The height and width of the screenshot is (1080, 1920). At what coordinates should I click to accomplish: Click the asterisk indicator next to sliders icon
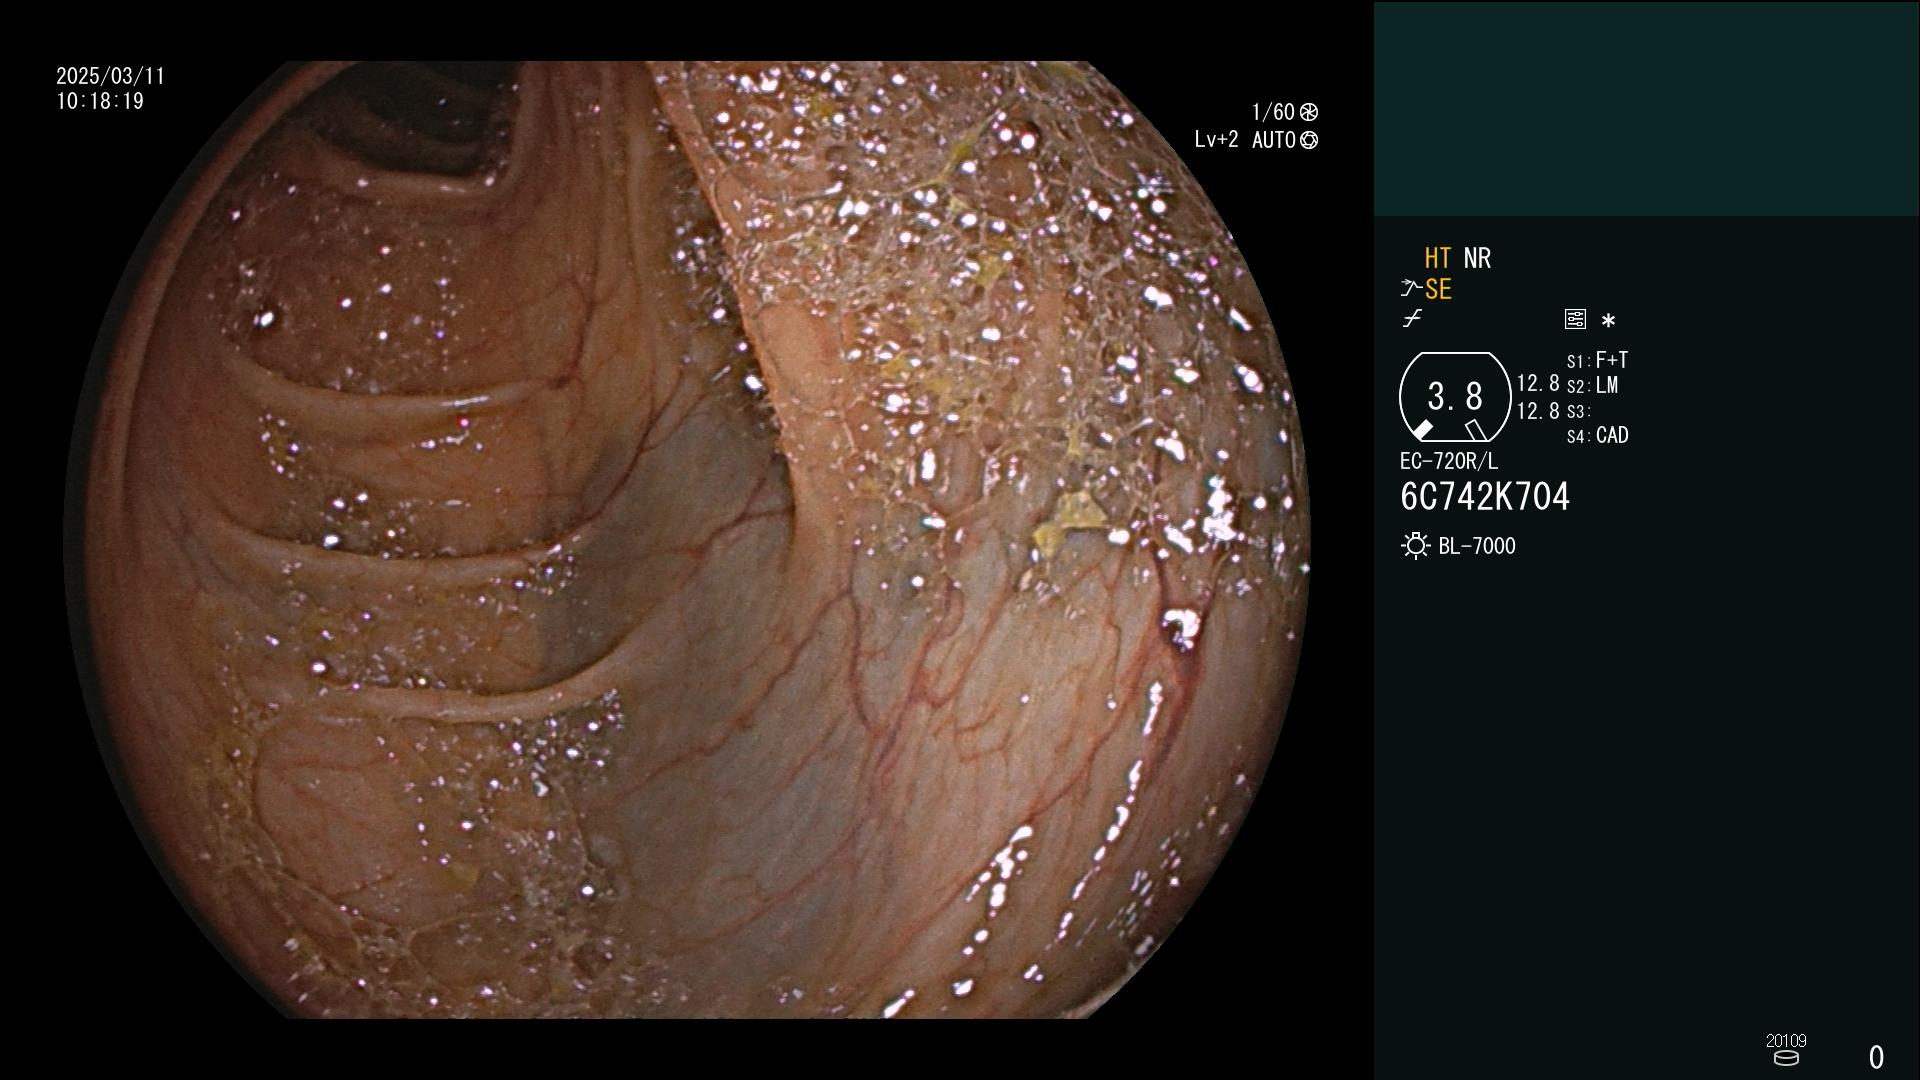[x=1608, y=321]
